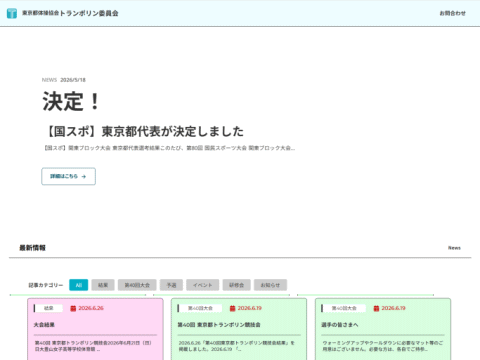Open the 選手の皆さまへ article card
Viewport: 480px width, 360px height.
tap(383, 329)
